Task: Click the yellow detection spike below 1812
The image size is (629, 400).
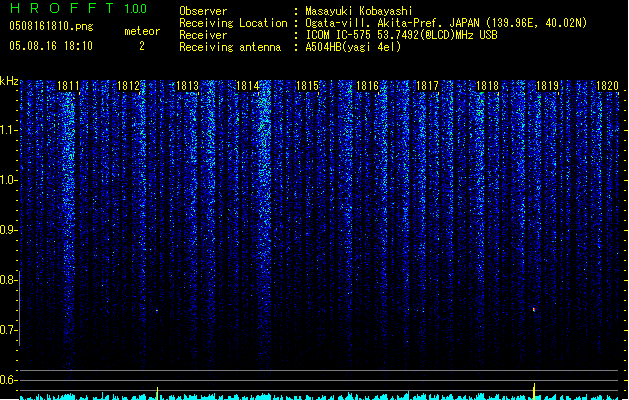Action: tap(157, 394)
